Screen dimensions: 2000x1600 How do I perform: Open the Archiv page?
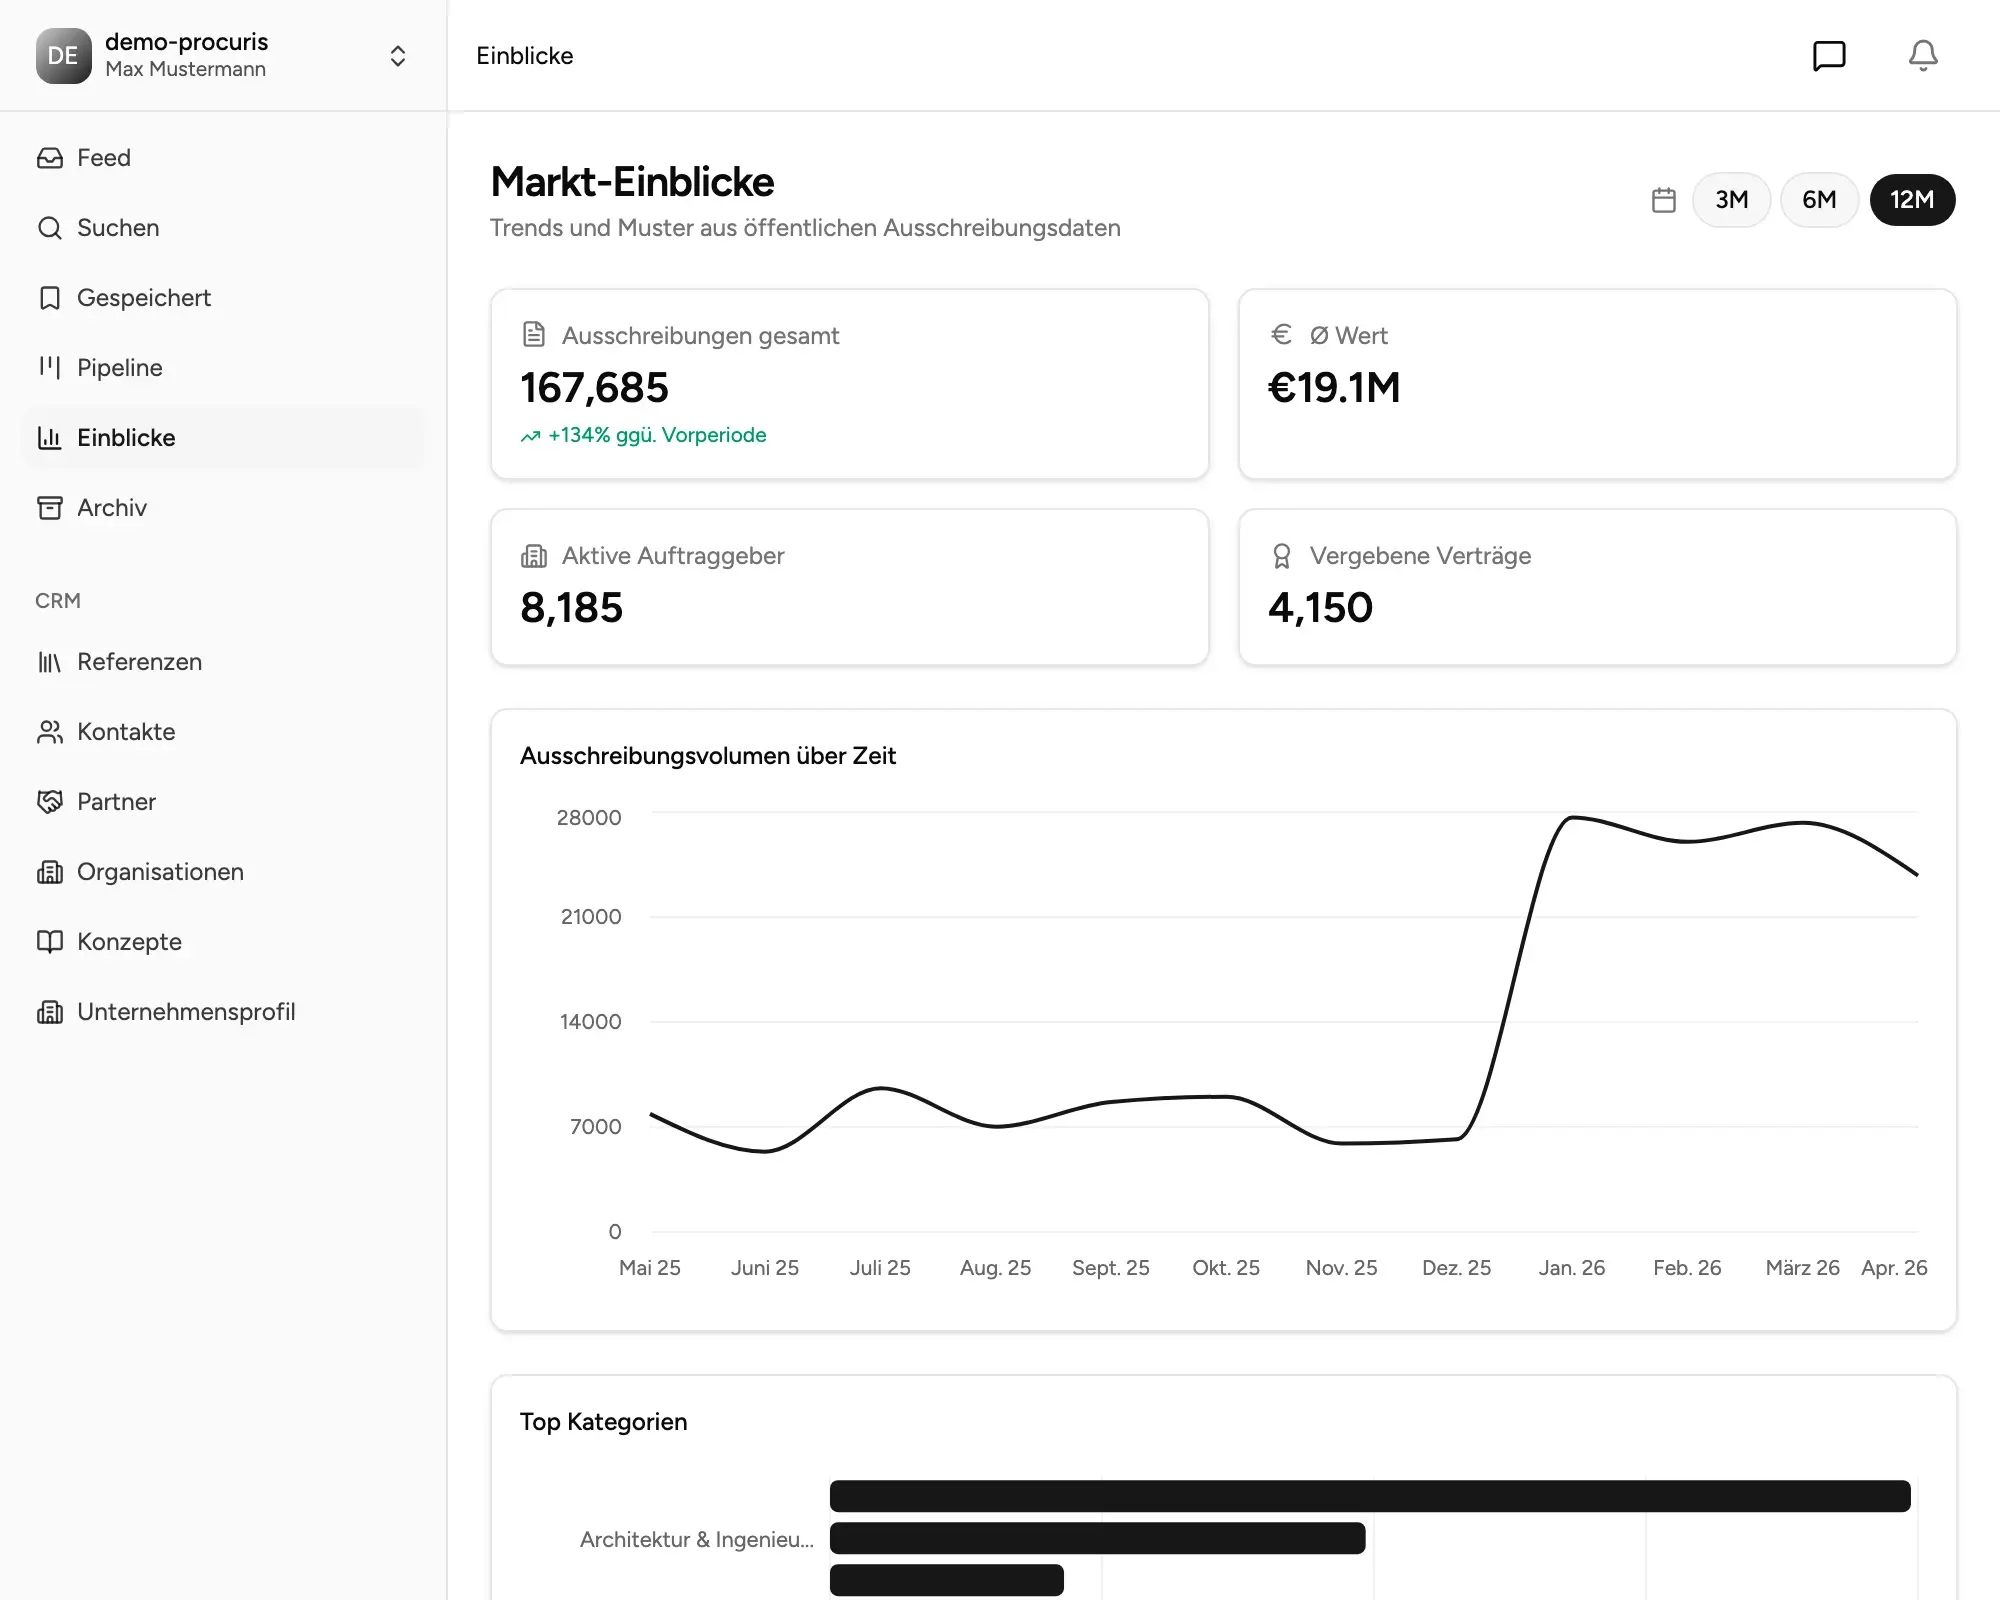[x=224, y=508]
